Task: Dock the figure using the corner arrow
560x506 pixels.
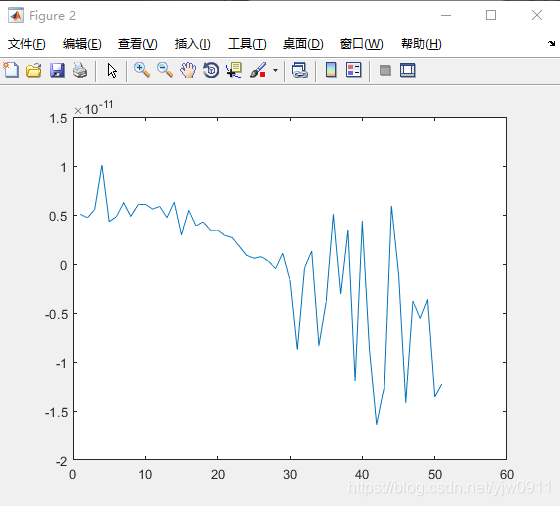Action: coord(551,44)
